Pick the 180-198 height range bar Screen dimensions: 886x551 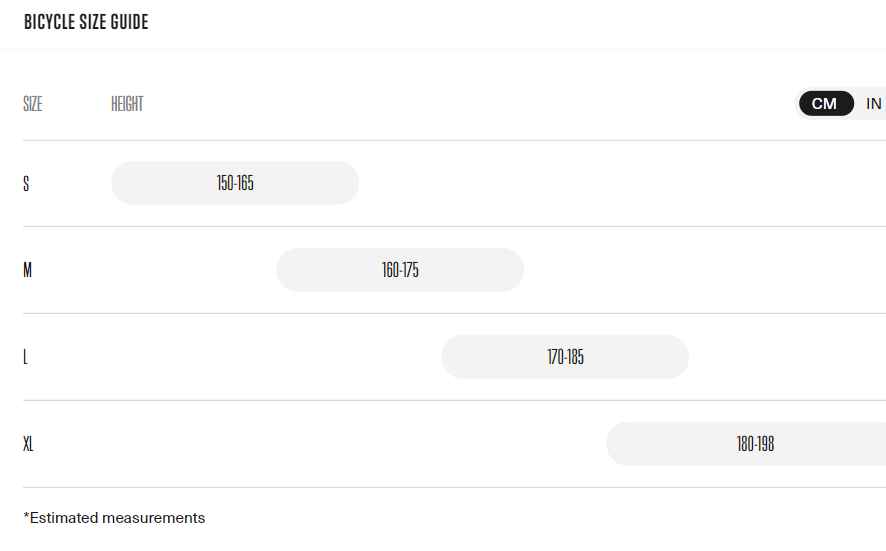coord(755,444)
